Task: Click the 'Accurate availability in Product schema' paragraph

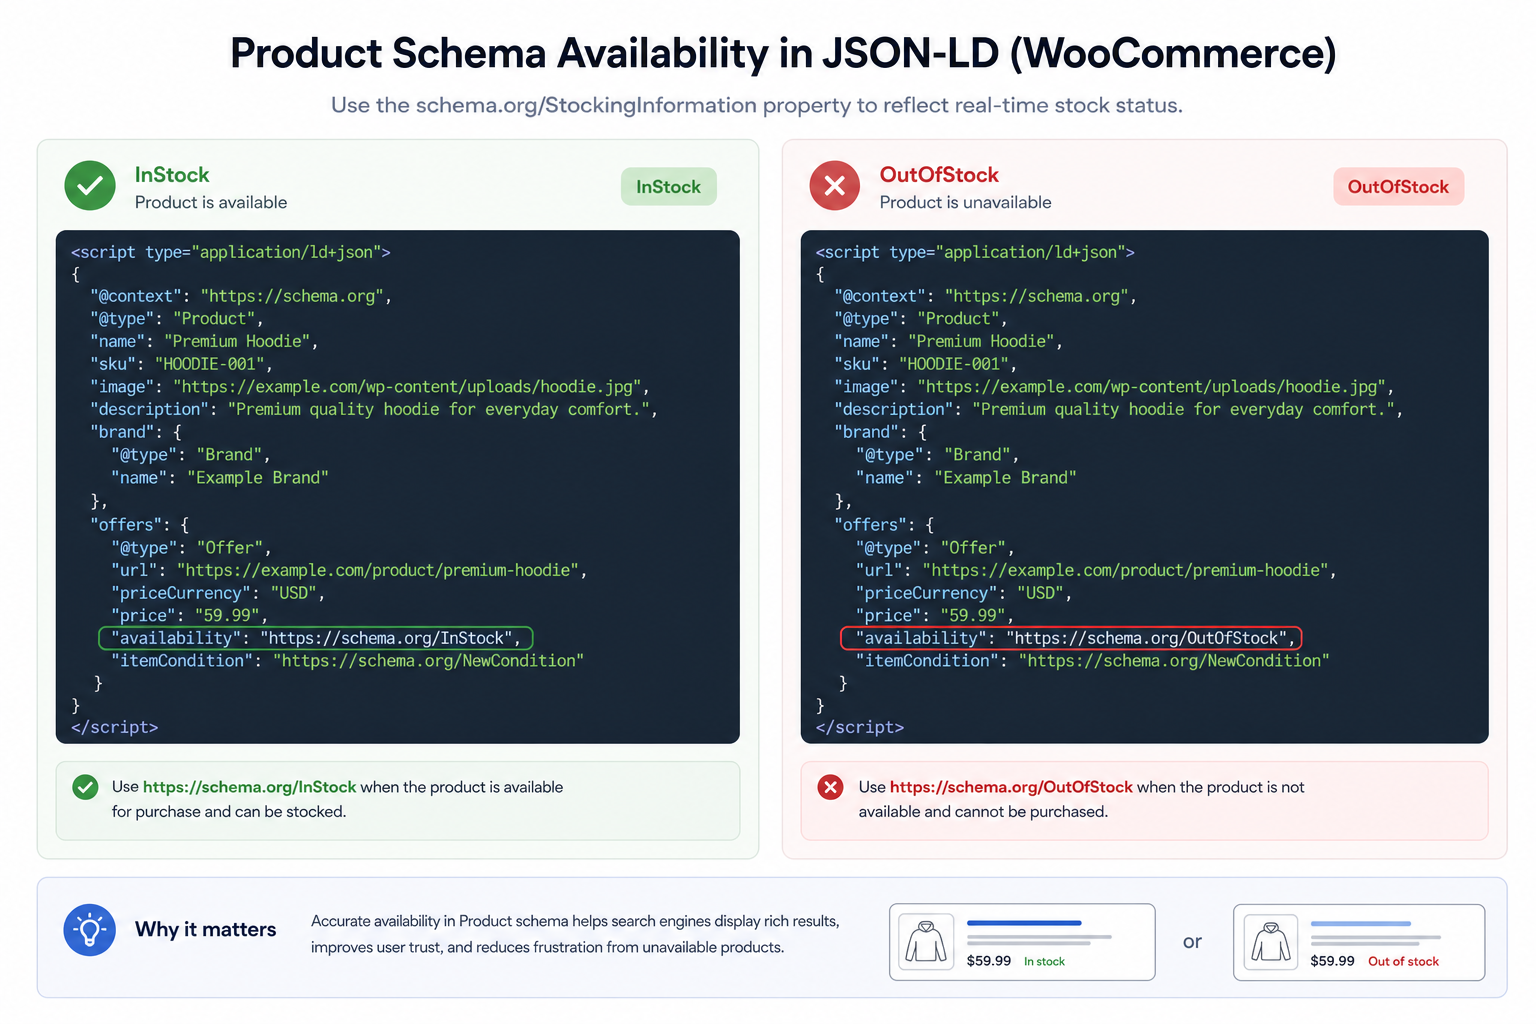Action: pyautogui.click(x=575, y=934)
